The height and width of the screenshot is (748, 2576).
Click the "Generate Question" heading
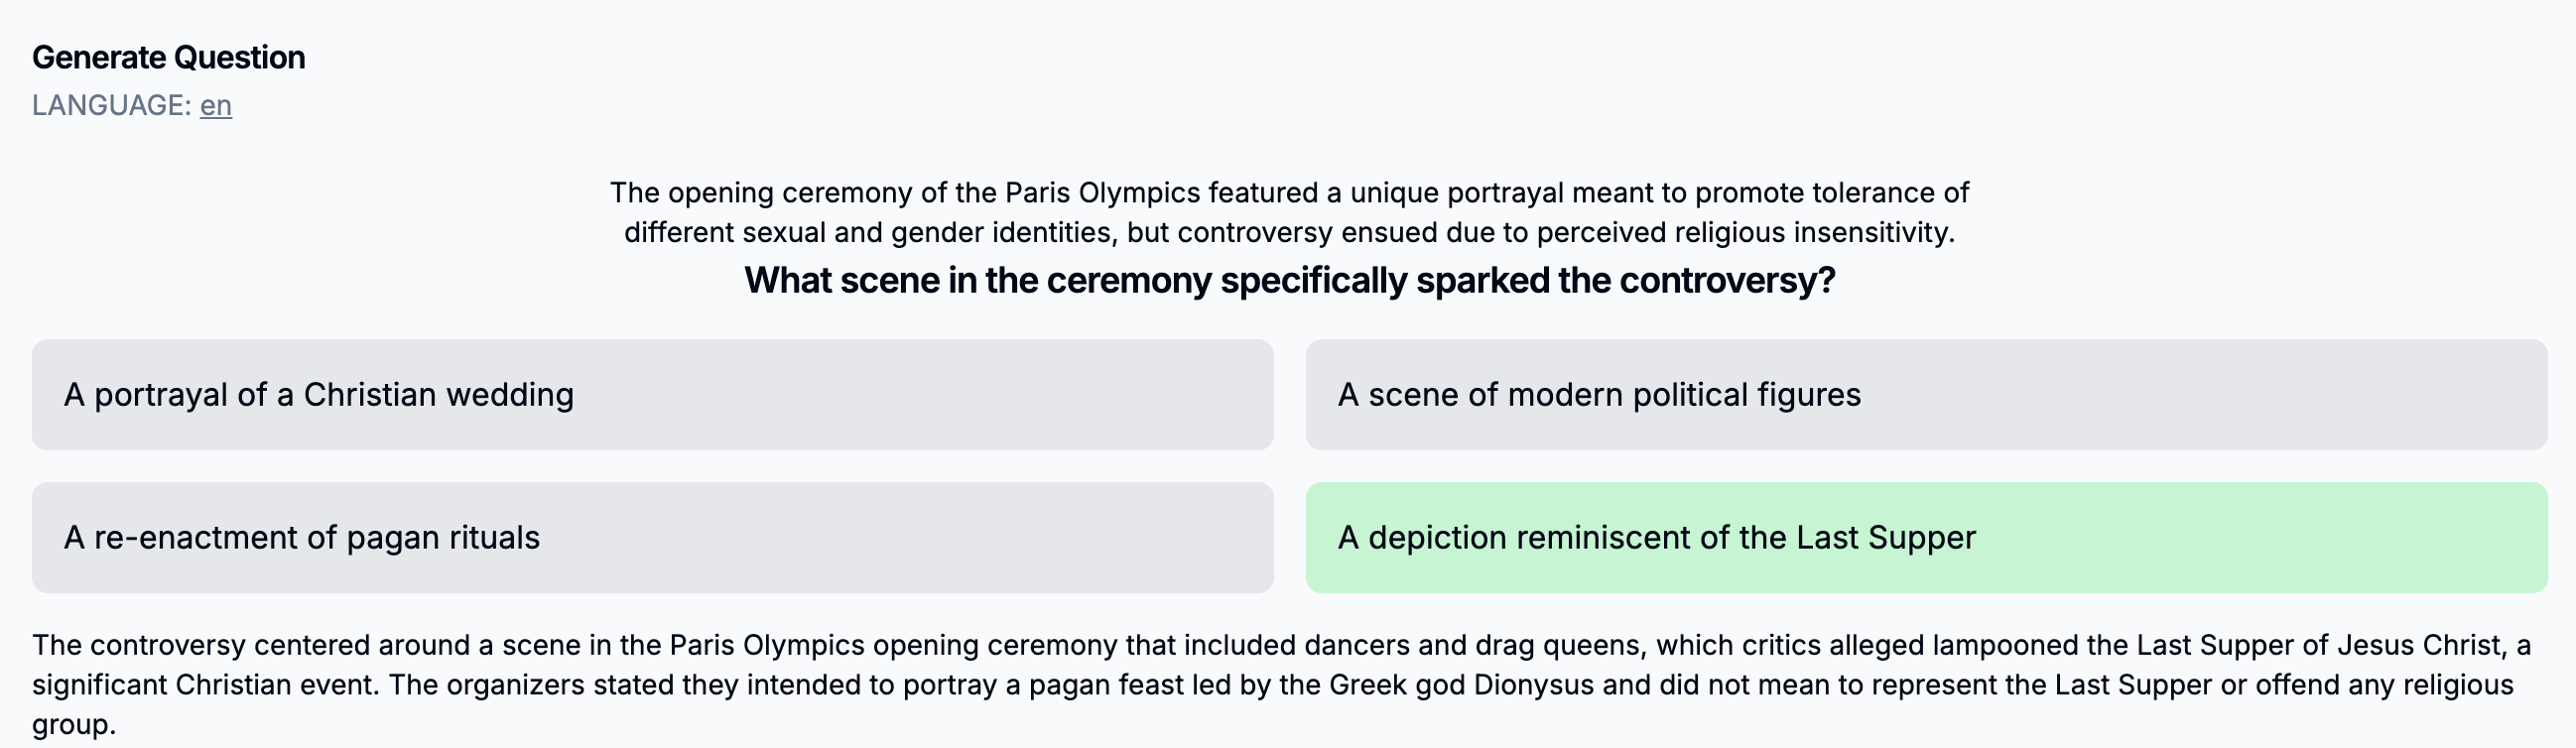tap(169, 58)
